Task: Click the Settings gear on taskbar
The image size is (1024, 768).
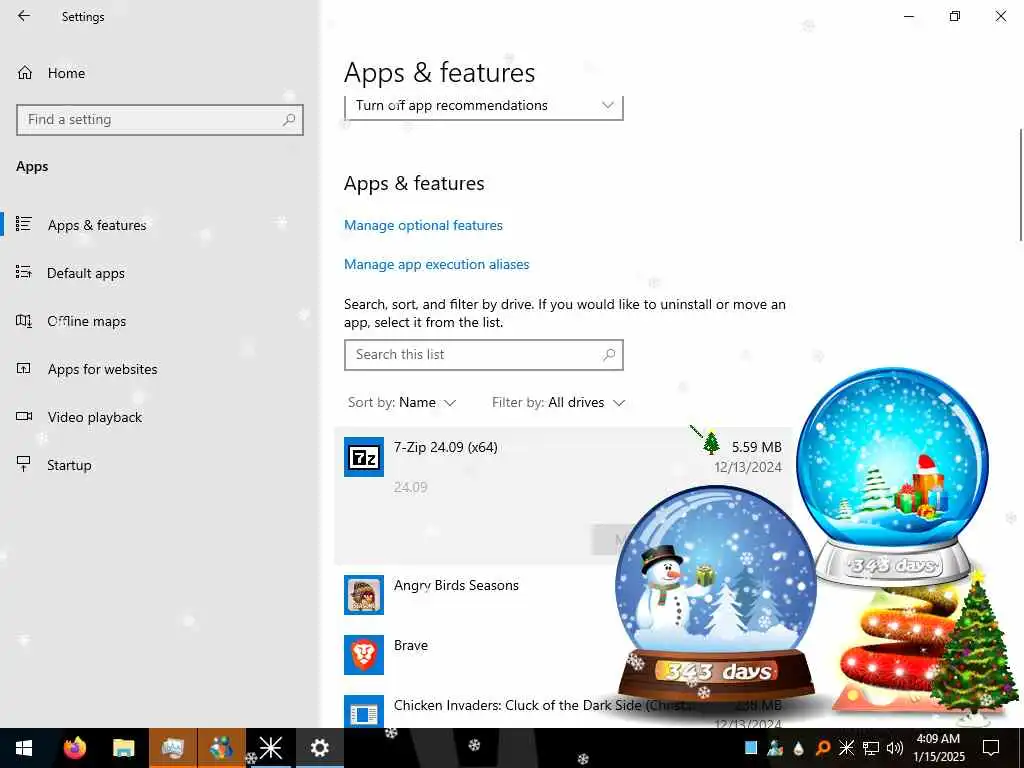Action: tap(319, 748)
